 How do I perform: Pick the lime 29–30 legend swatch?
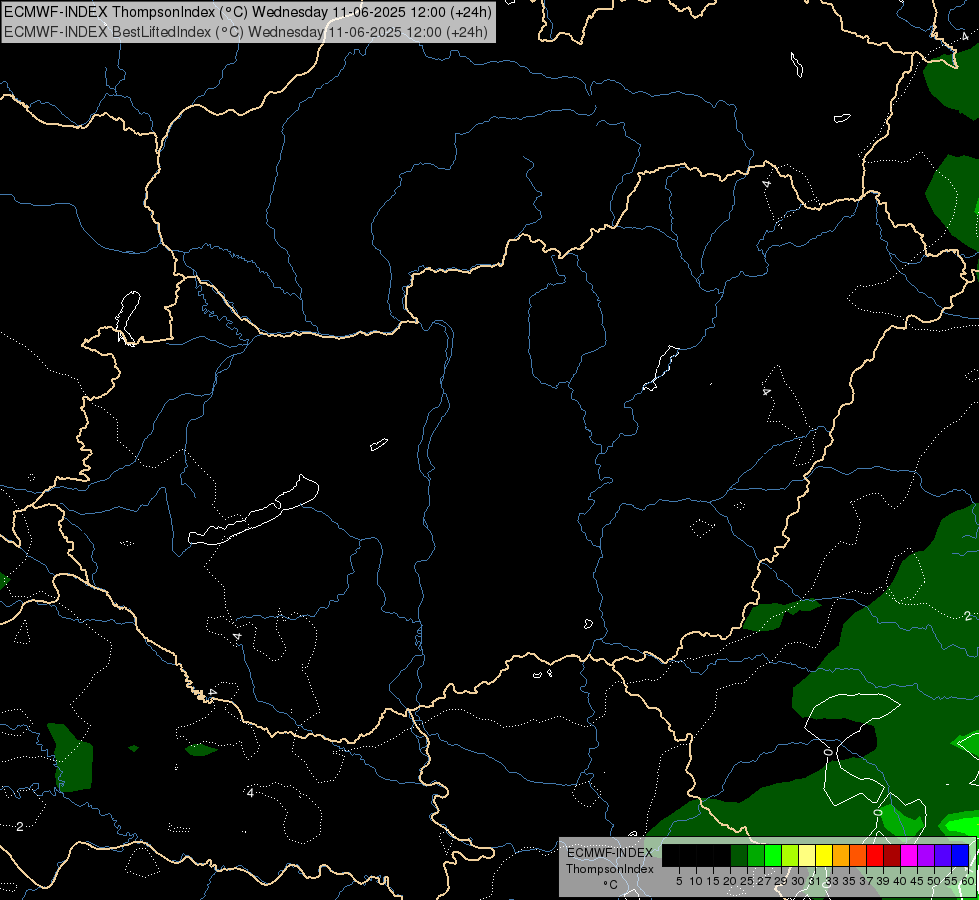[790, 855]
